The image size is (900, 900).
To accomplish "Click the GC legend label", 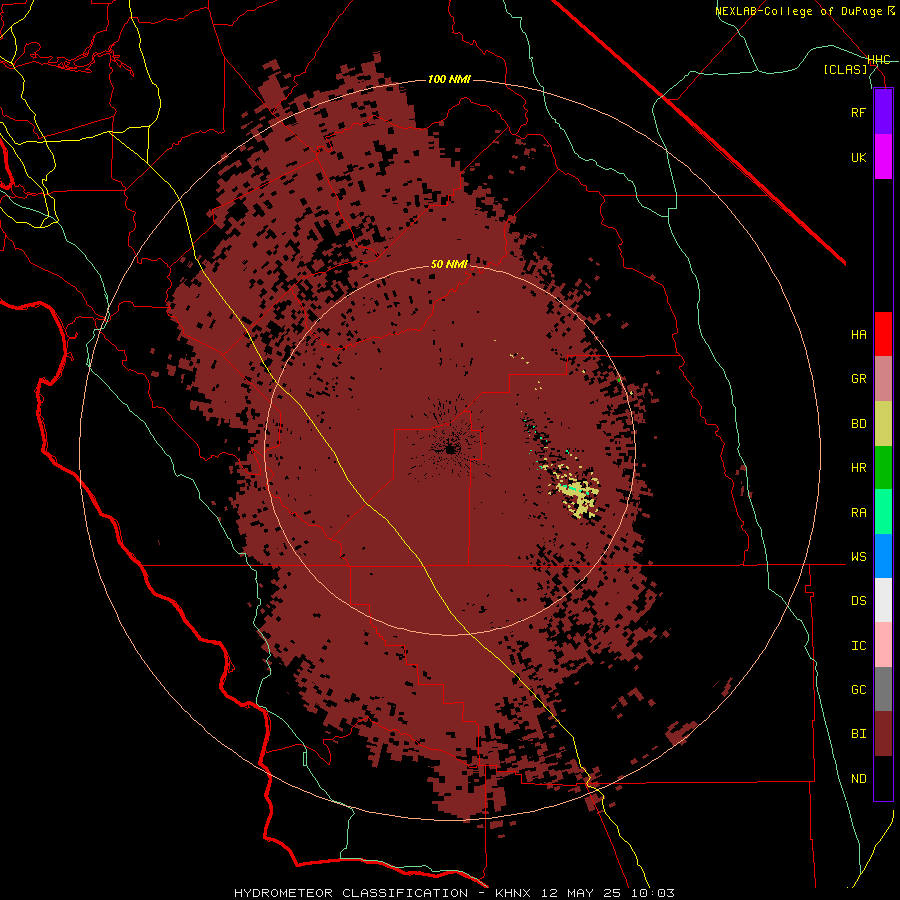I will coord(858,690).
